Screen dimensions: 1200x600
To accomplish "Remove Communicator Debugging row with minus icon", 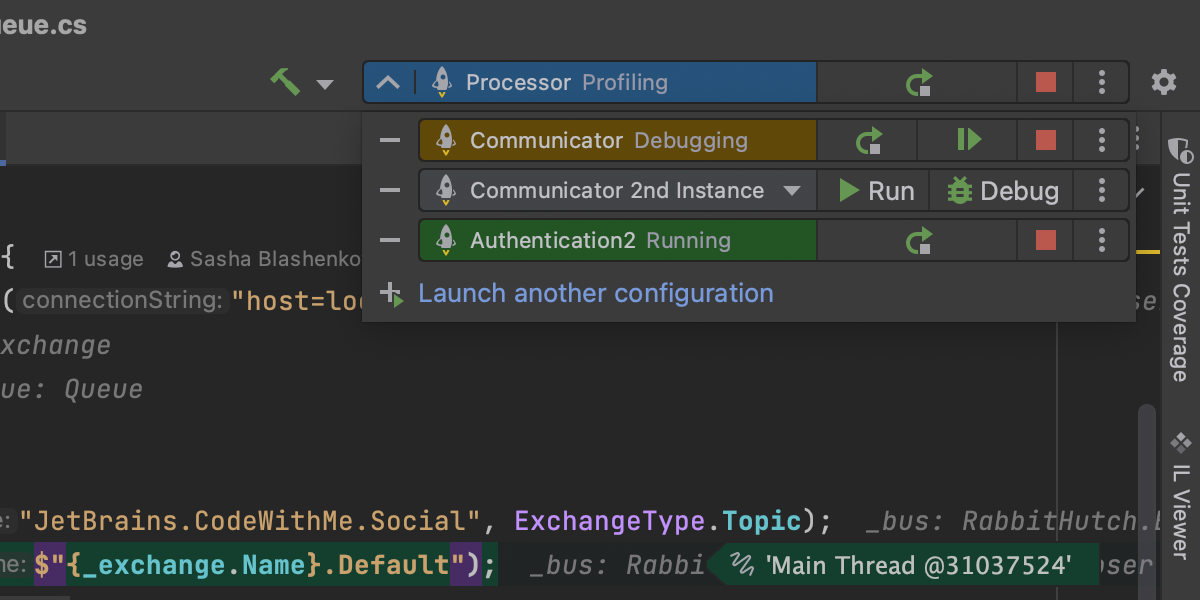I will tap(391, 140).
